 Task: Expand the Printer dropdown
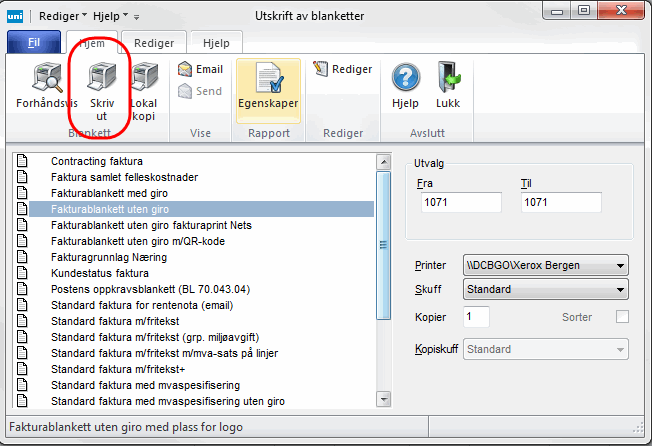pos(621,266)
